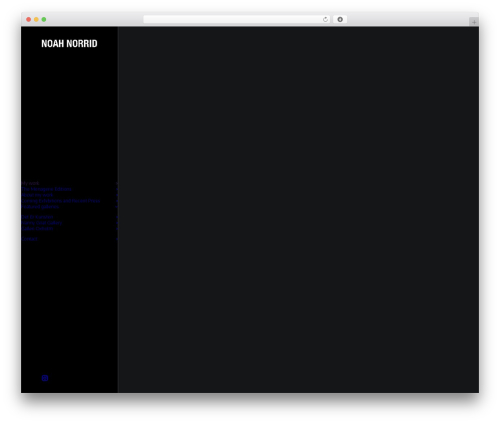Open the About my work page

[x=37, y=195]
